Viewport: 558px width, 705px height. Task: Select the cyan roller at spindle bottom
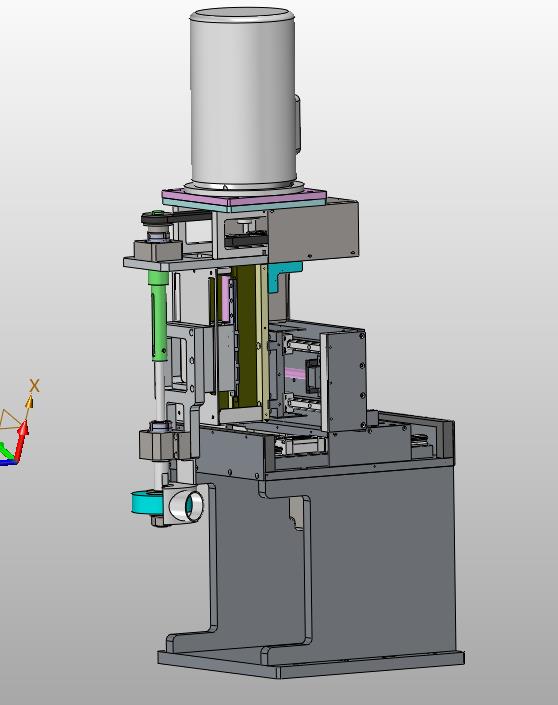click(145, 501)
